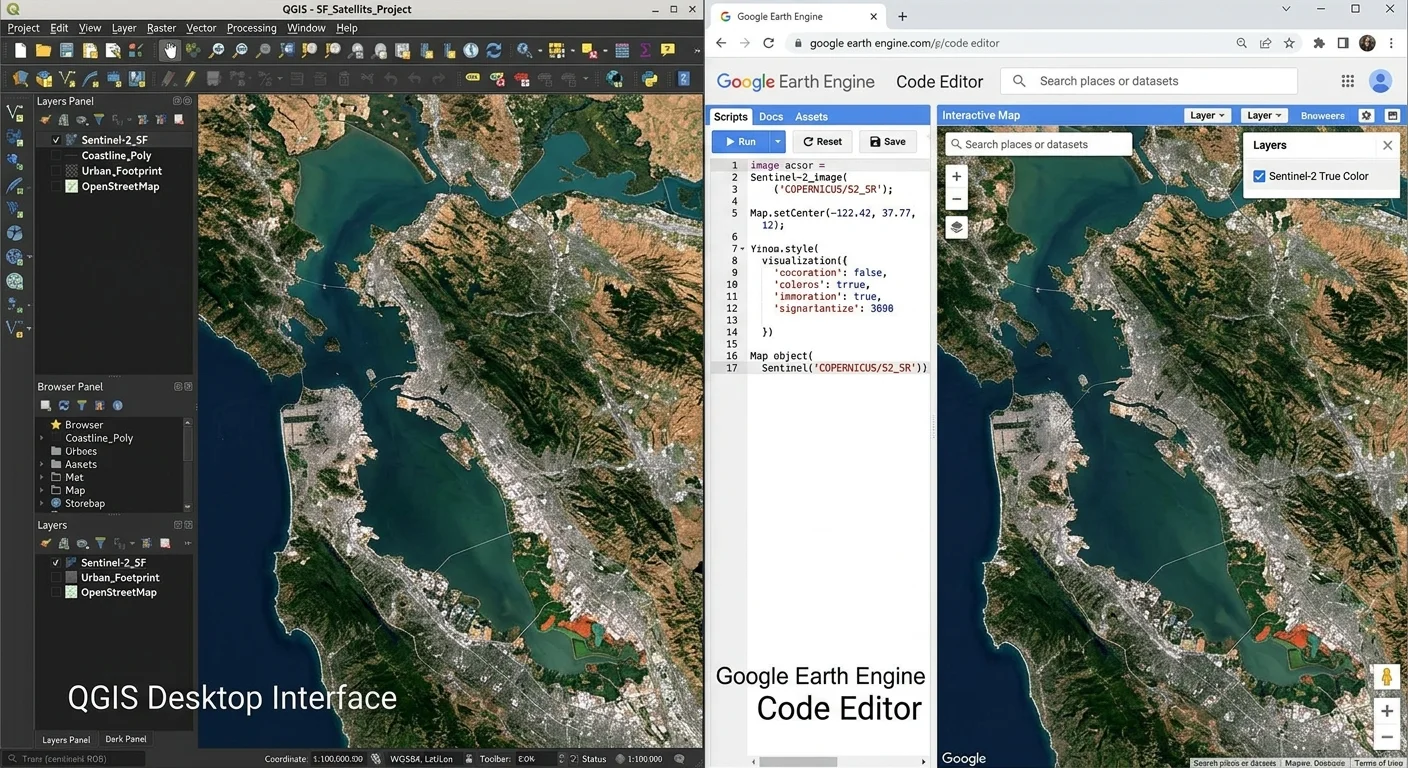Run the Earth Engine script
The height and width of the screenshot is (768, 1408).
(x=740, y=142)
